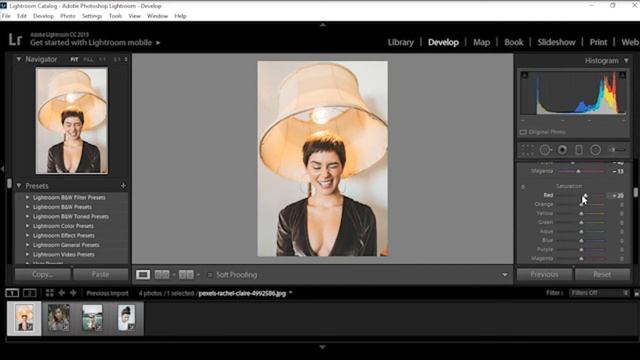Click highlight clipping indicator in histogram
The image size is (640, 360).
click(622, 75)
